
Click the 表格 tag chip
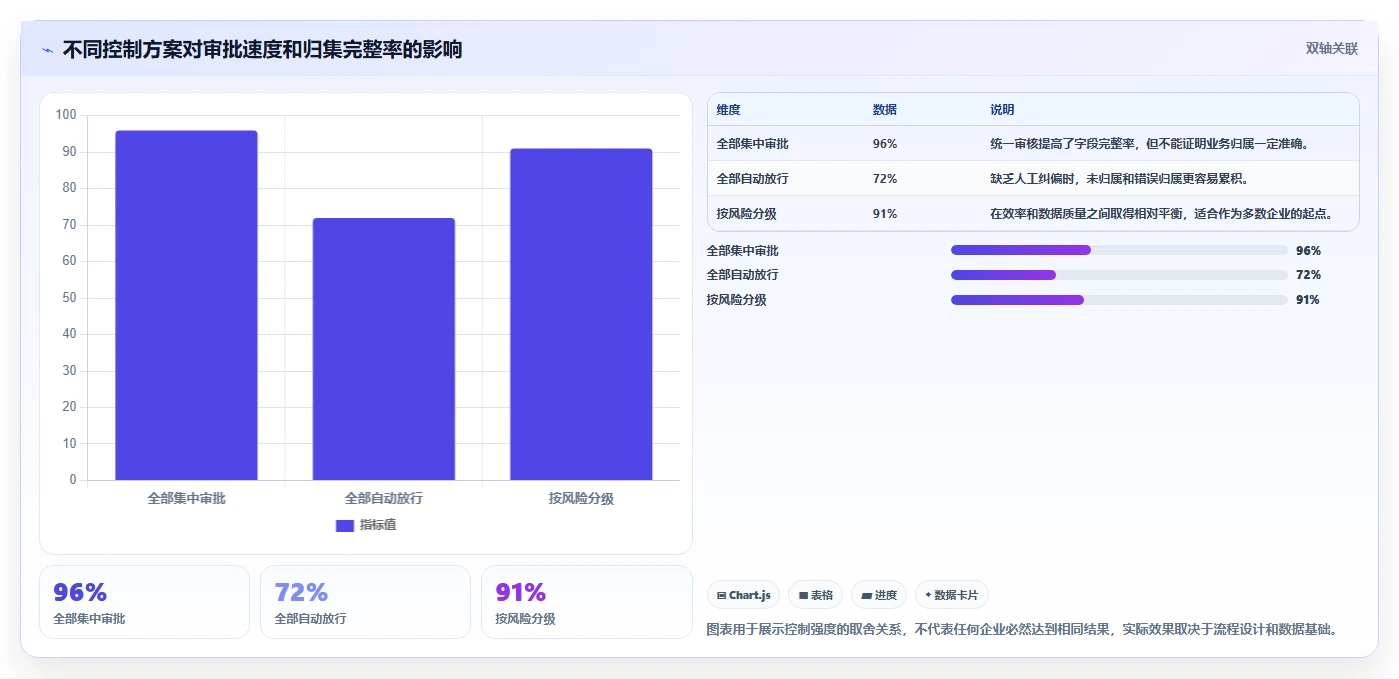coord(816,595)
